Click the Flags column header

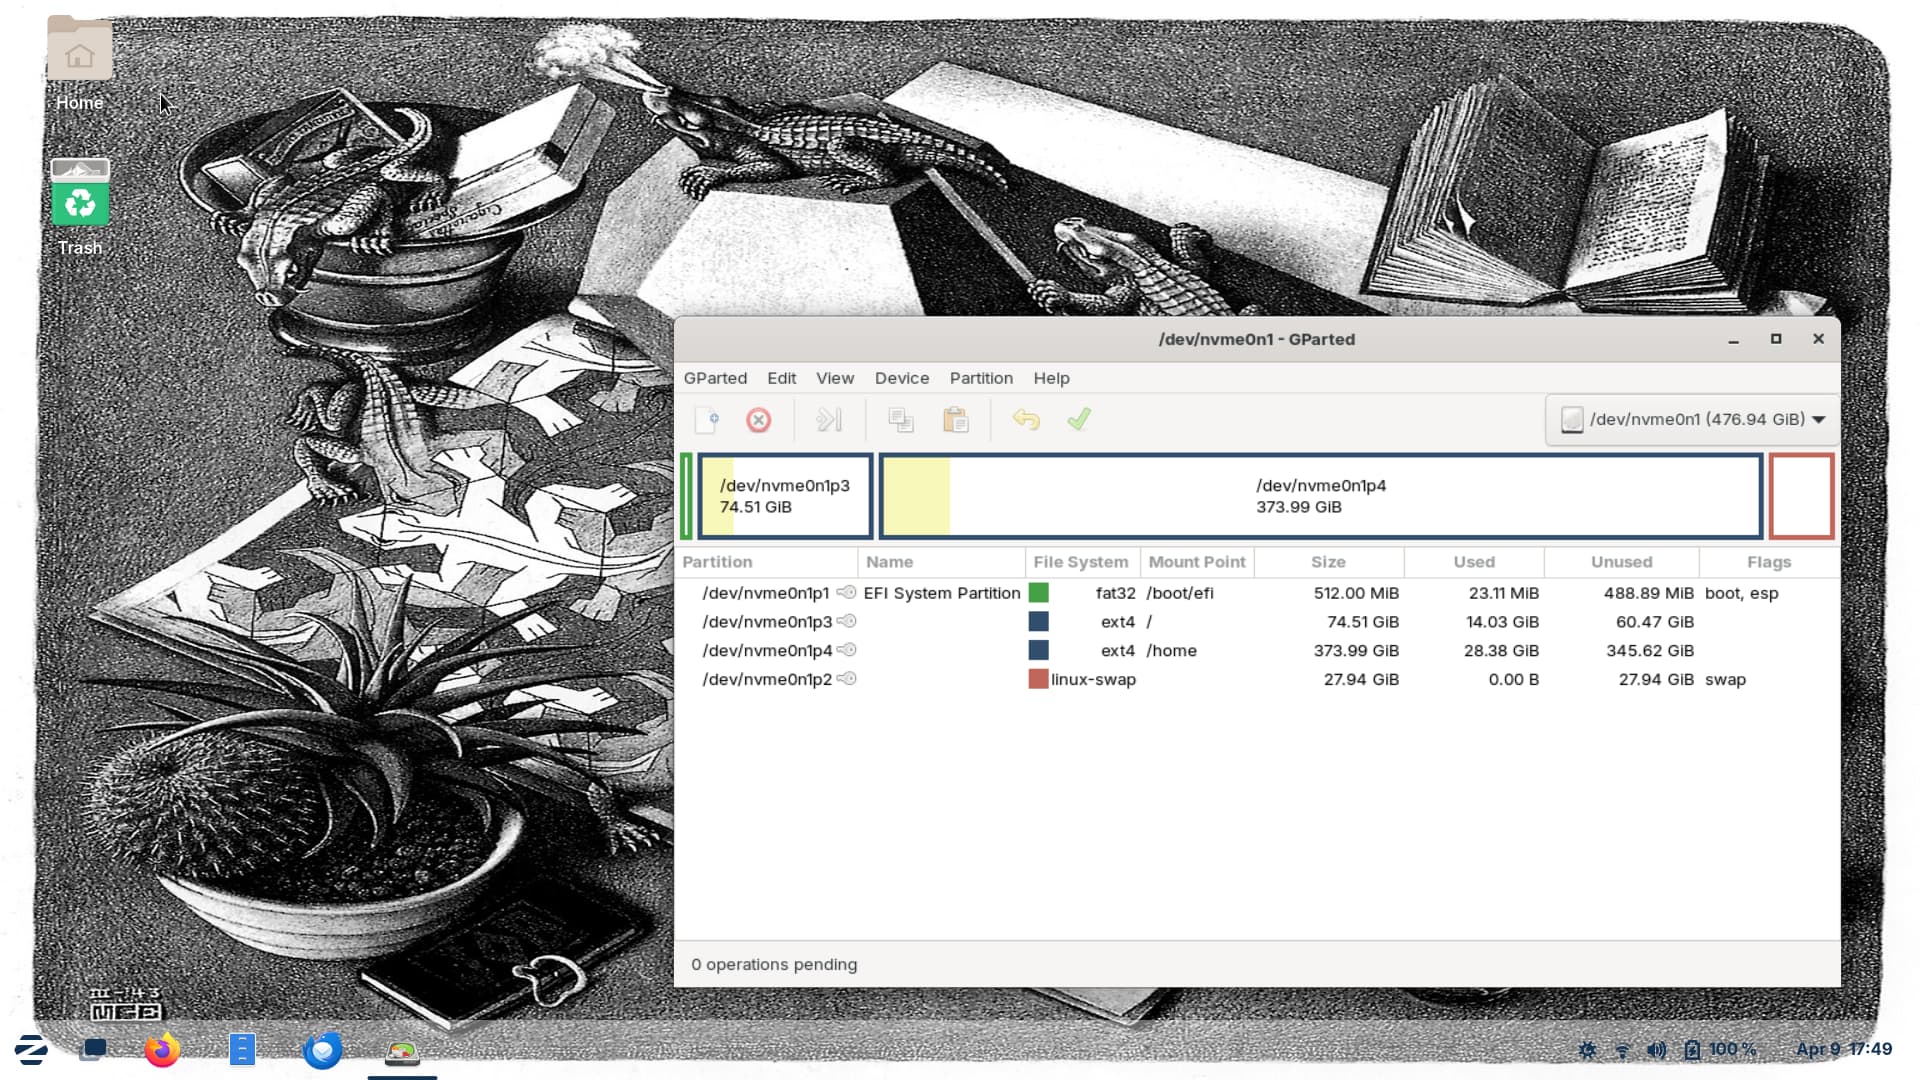point(1769,562)
